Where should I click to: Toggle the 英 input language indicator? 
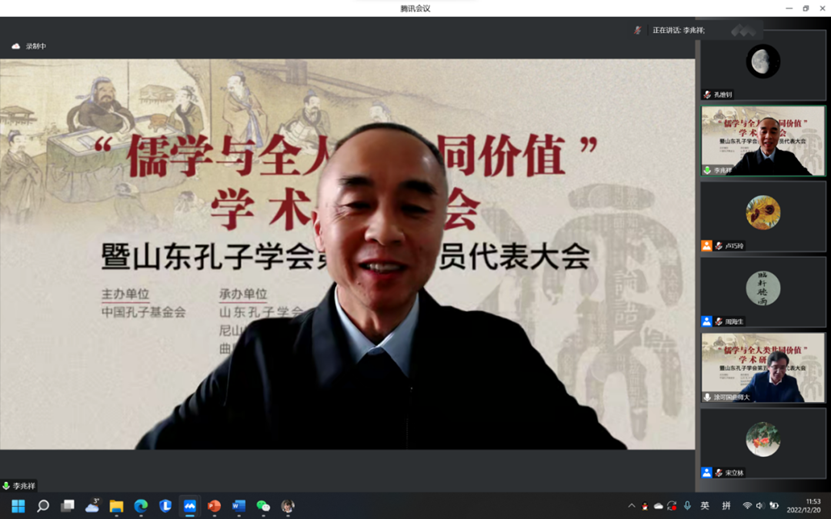(705, 506)
